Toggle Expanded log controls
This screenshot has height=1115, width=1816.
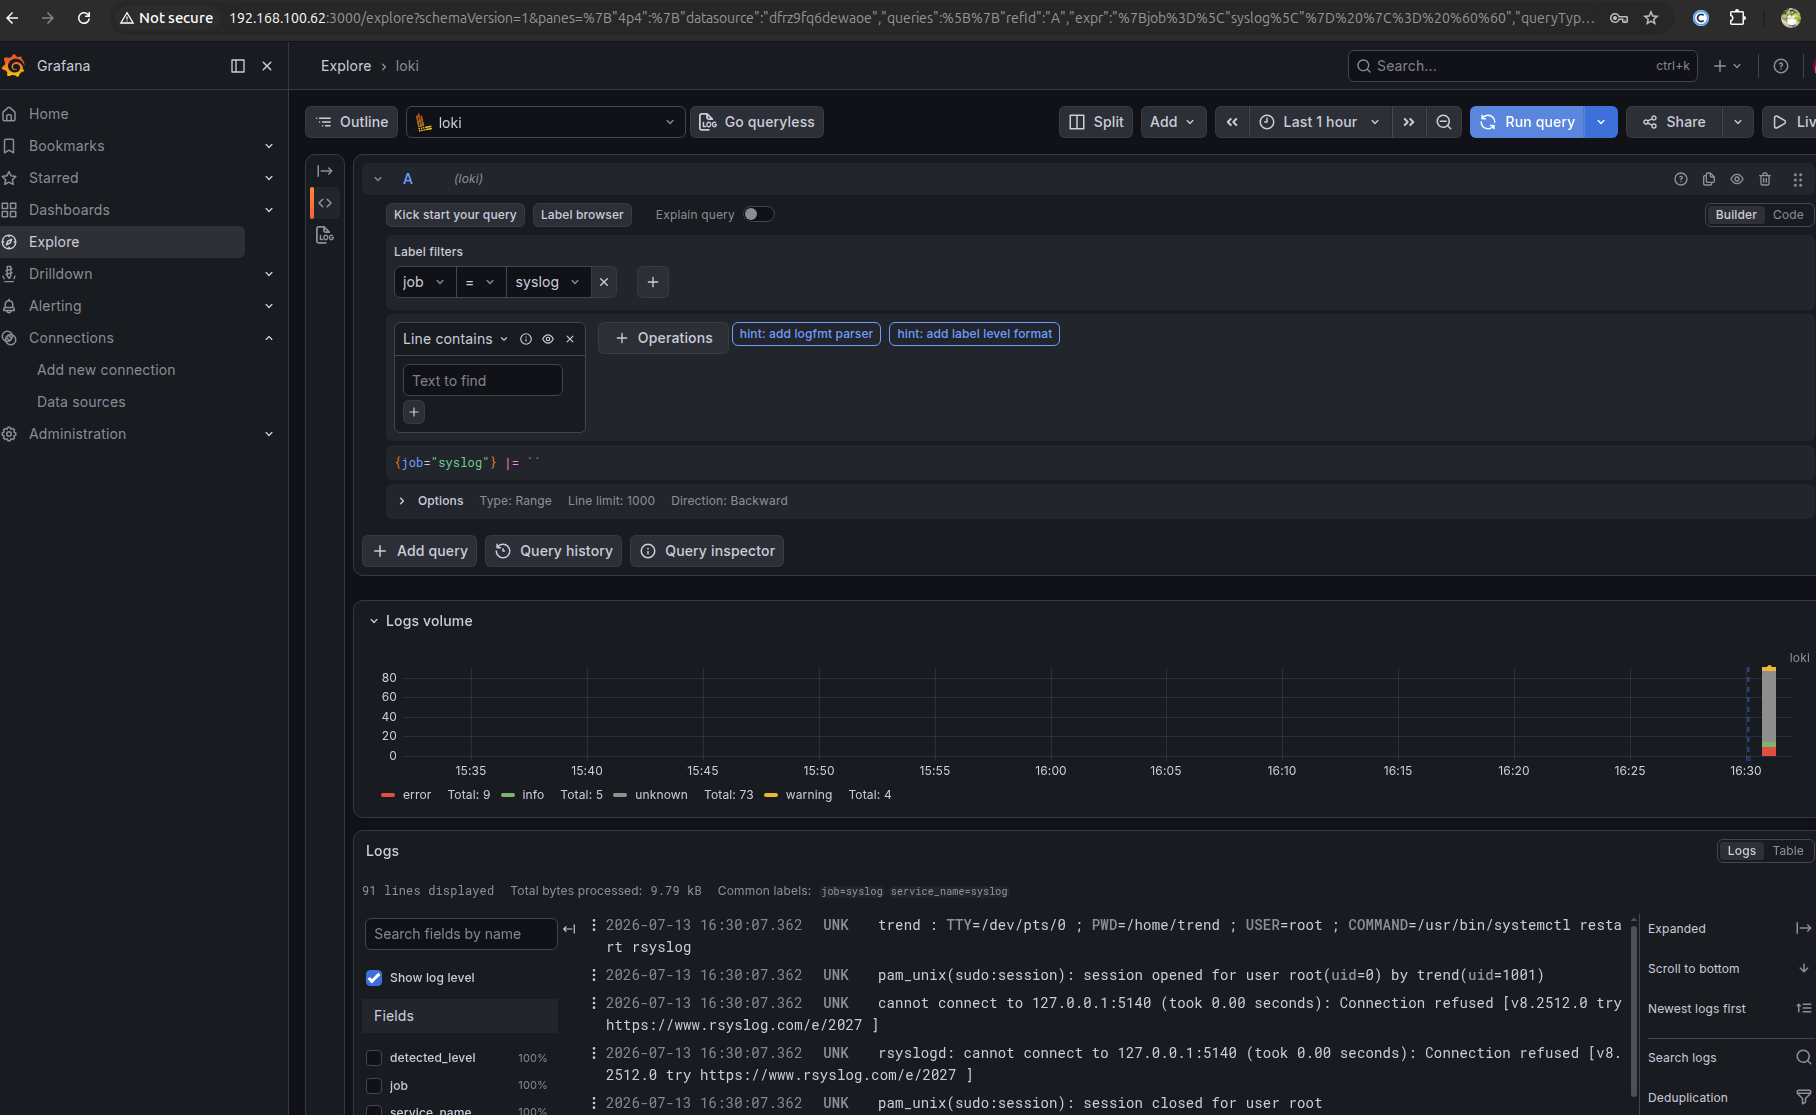point(1804,928)
